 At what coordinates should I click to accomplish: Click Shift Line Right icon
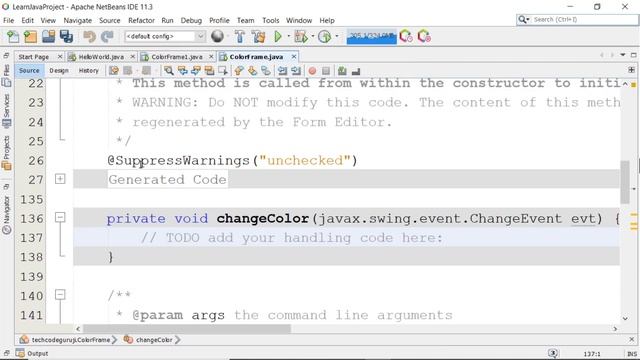(296, 71)
